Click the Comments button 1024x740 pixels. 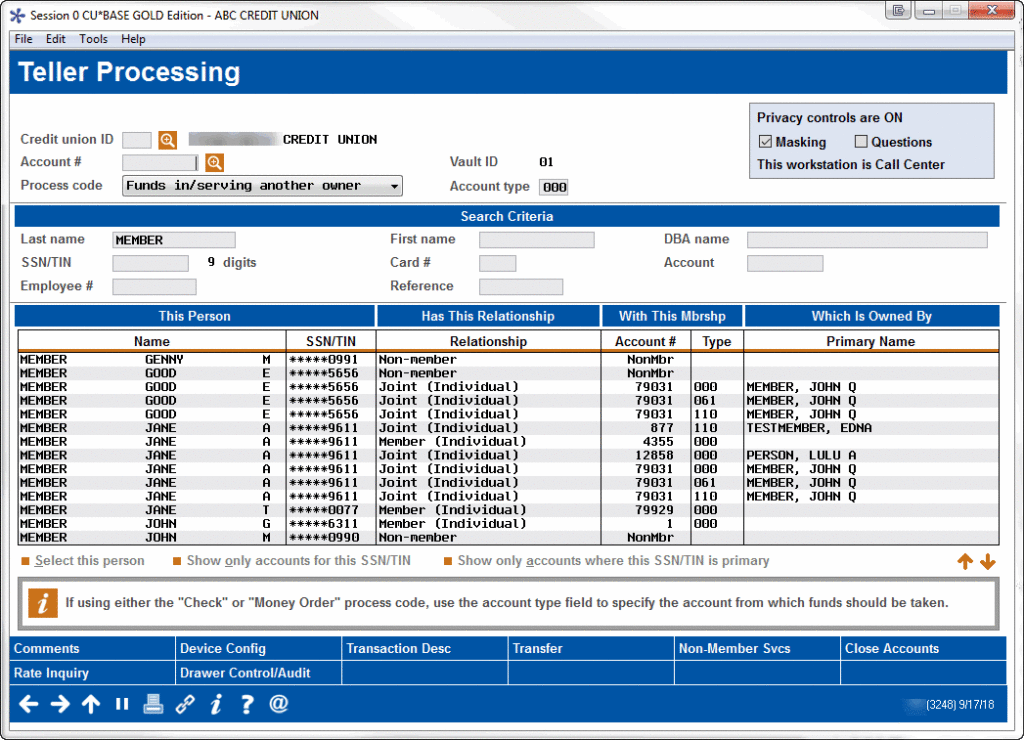[x=92, y=649]
